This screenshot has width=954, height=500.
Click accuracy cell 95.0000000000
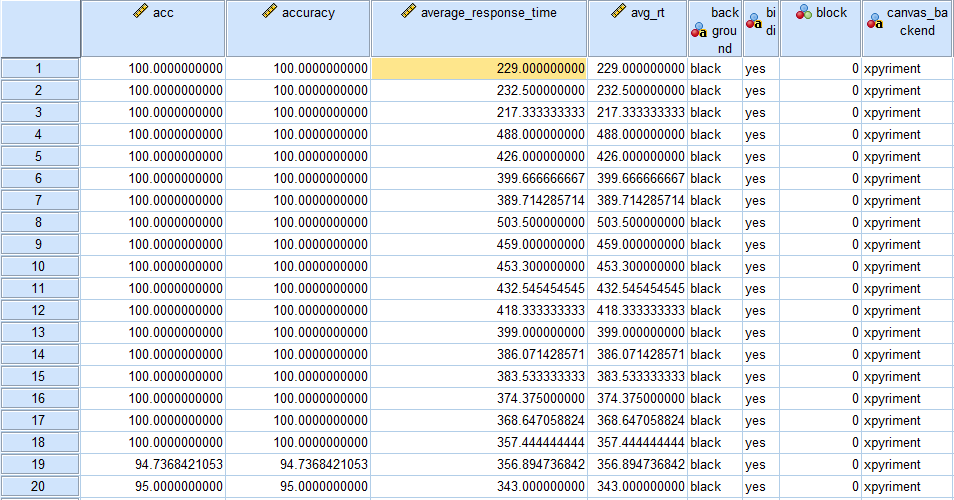click(x=298, y=486)
